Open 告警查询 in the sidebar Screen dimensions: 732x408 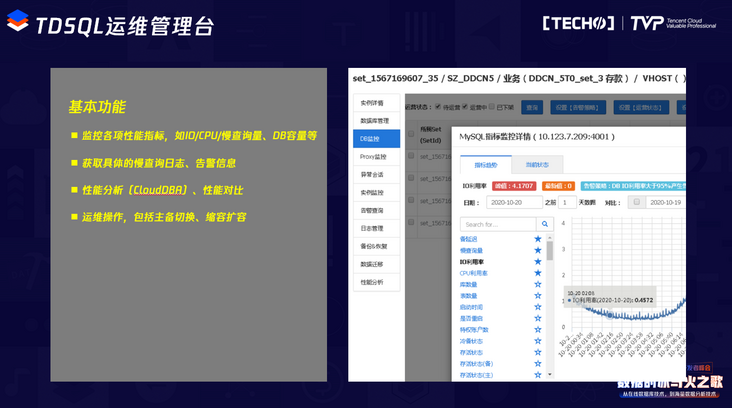point(376,210)
